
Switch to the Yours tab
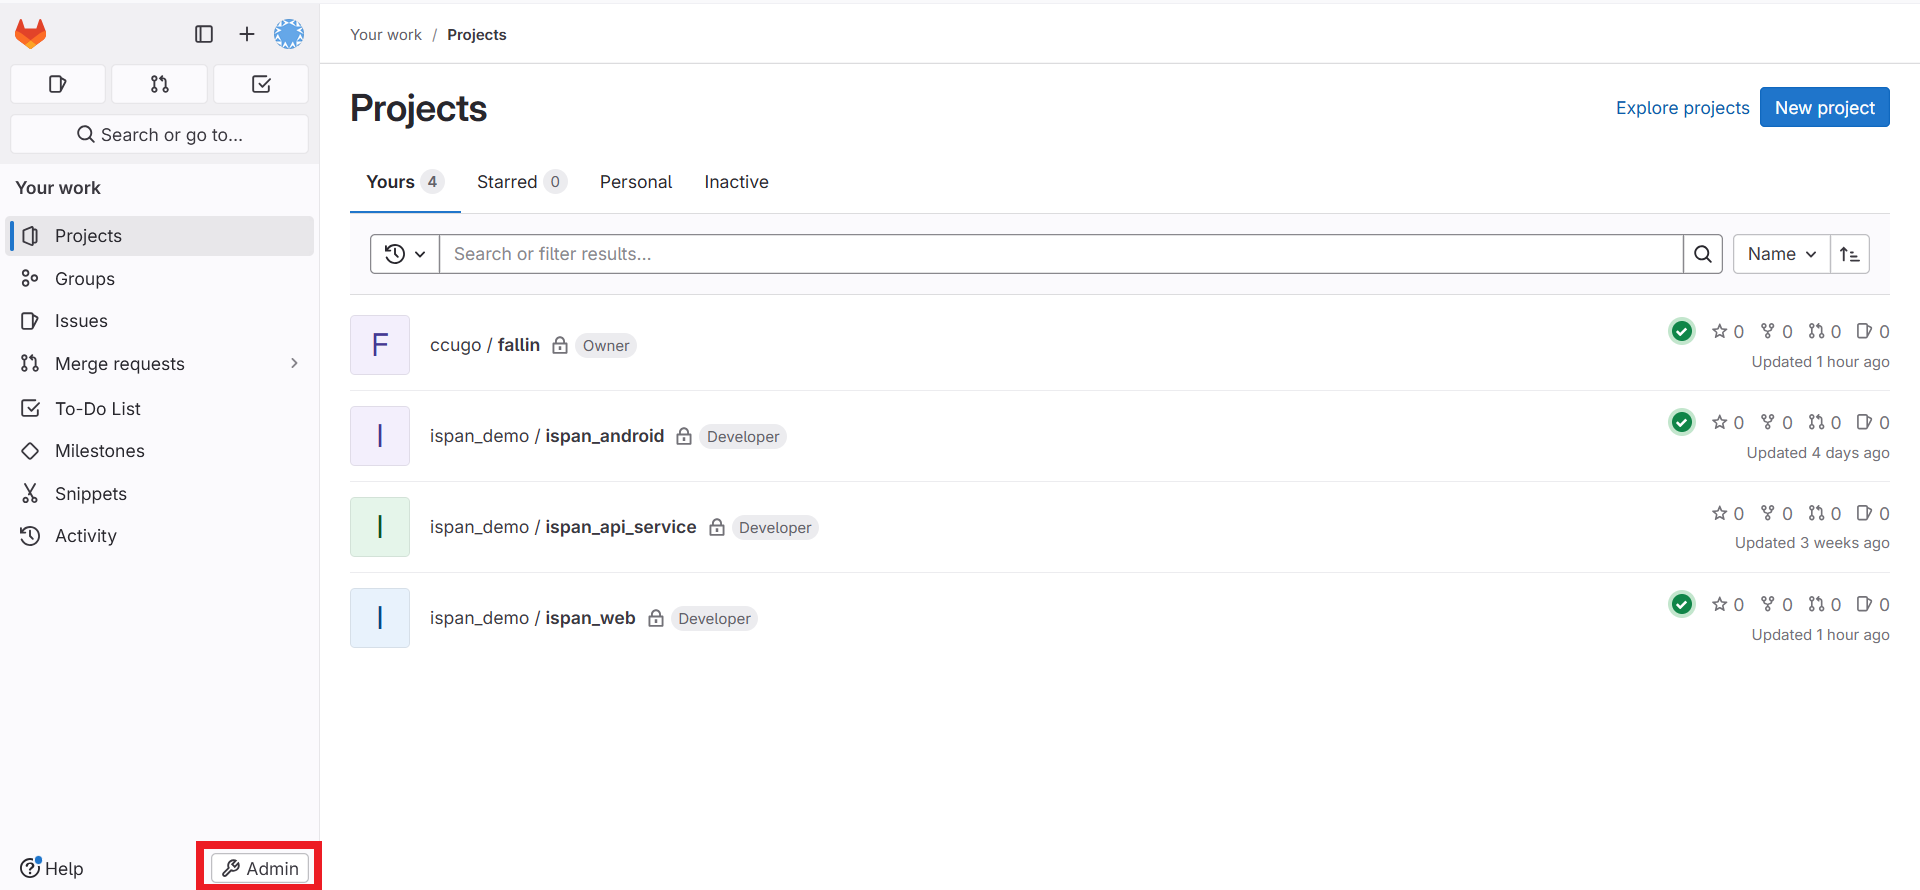tap(405, 182)
